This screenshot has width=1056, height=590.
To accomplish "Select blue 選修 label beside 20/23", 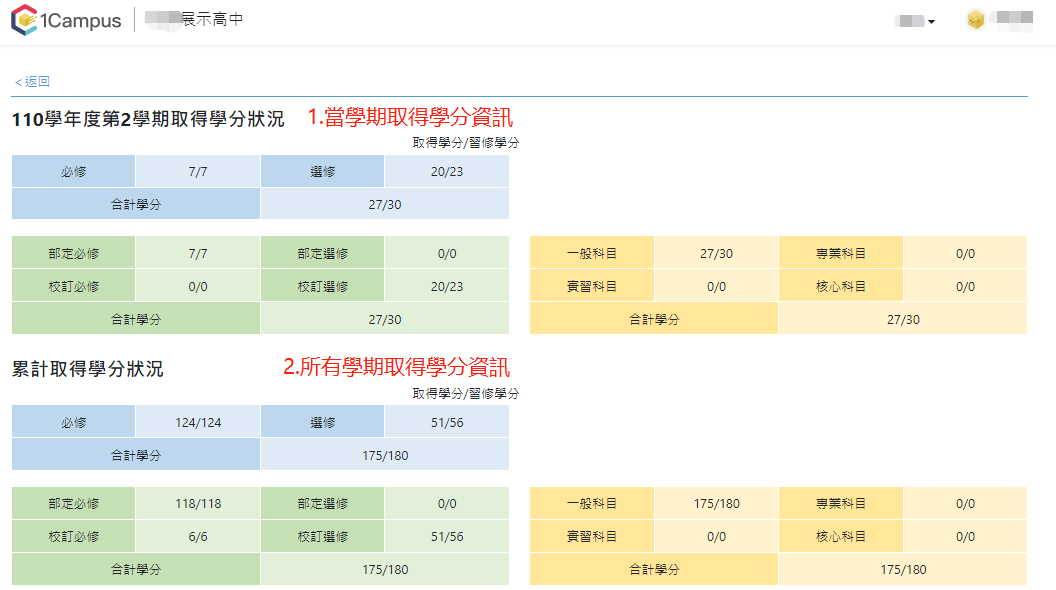I will coord(323,172).
